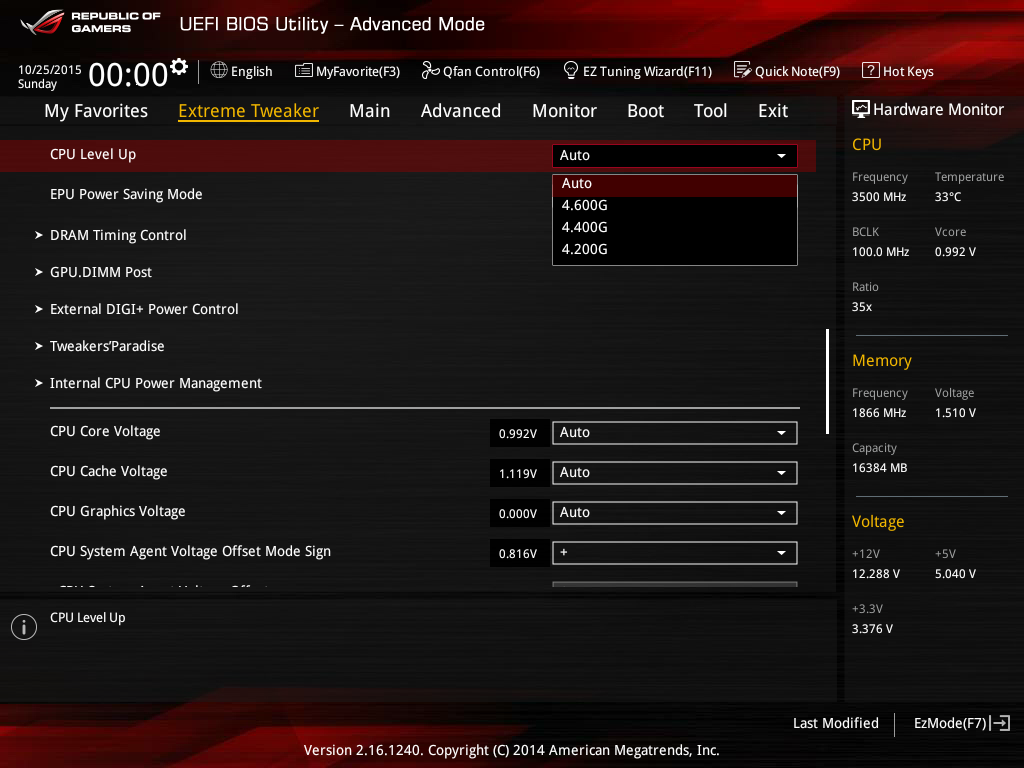The height and width of the screenshot is (768, 1024).
Task: Switch to the Main tab
Action: pyautogui.click(x=370, y=111)
